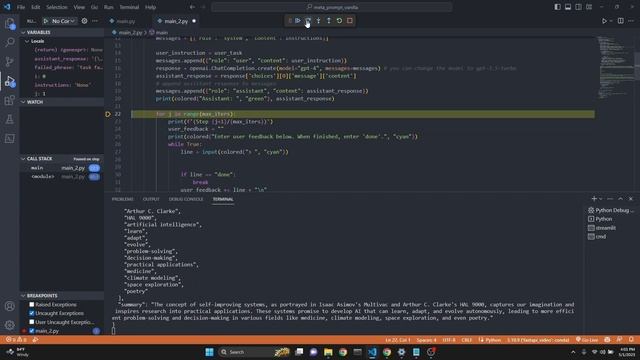Click Step Out in the debug toolbar
This screenshot has height=360, width=640.
pyautogui.click(x=329, y=20)
